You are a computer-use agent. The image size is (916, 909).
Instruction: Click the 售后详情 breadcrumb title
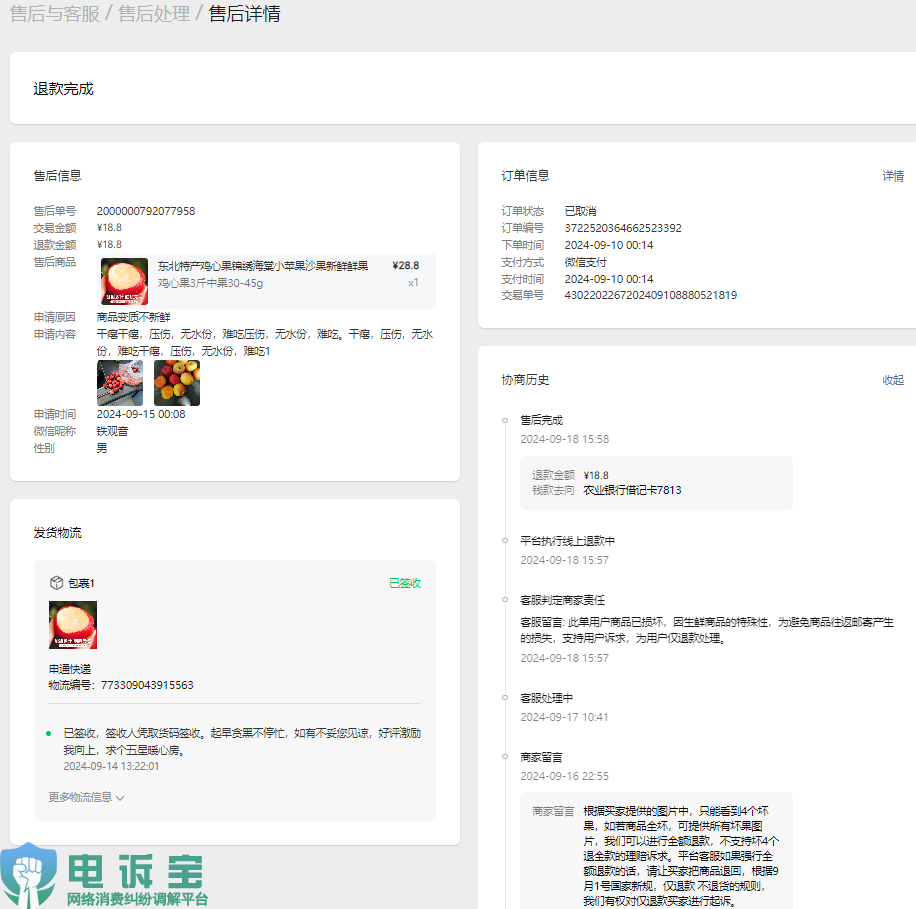tap(244, 13)
